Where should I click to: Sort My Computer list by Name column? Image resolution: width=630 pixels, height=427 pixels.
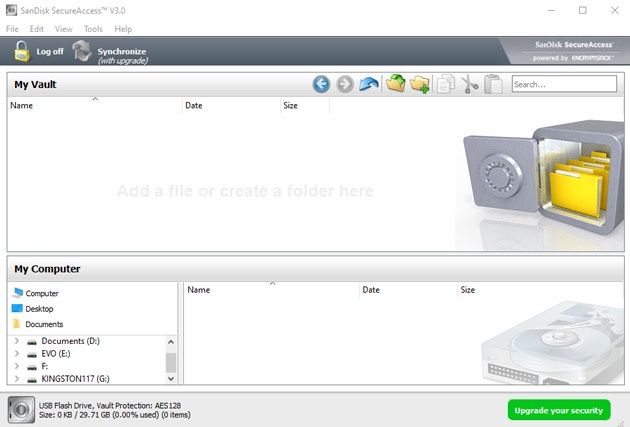click(x=272, y=290)
